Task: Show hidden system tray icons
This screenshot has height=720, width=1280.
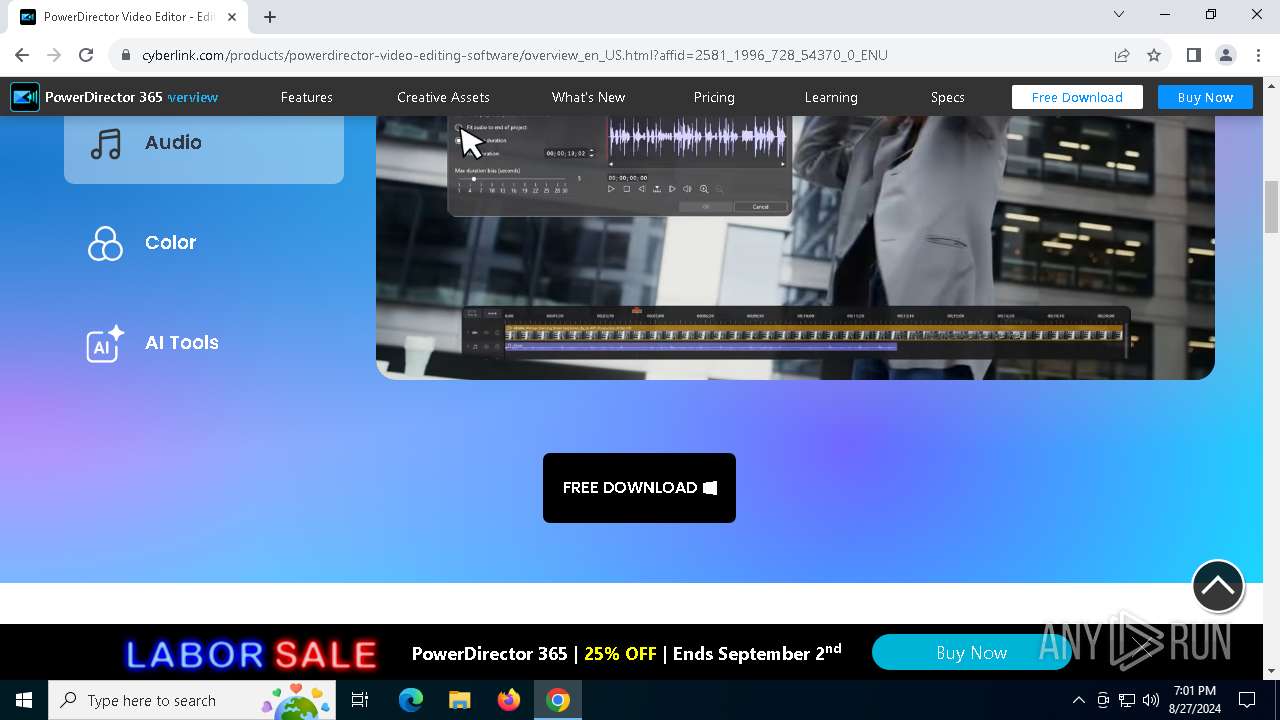Action: point(1078,700)
